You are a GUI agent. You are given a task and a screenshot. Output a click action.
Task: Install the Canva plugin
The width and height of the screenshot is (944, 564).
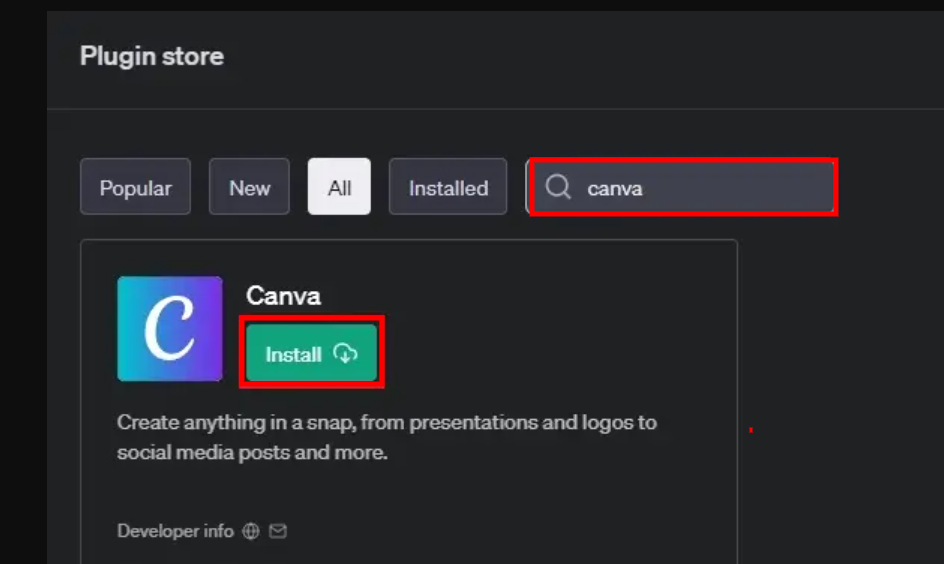point(311,353)
